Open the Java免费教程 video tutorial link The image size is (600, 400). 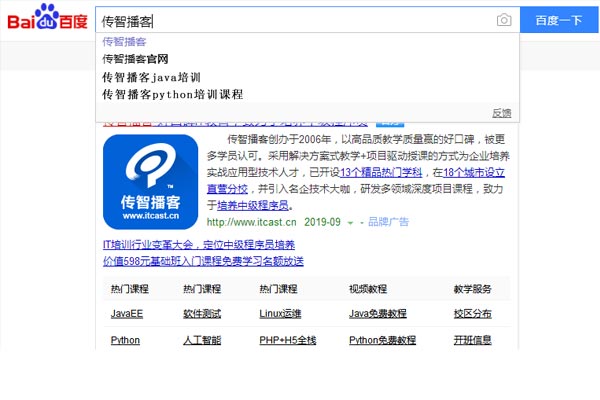(x=377, y=314)
